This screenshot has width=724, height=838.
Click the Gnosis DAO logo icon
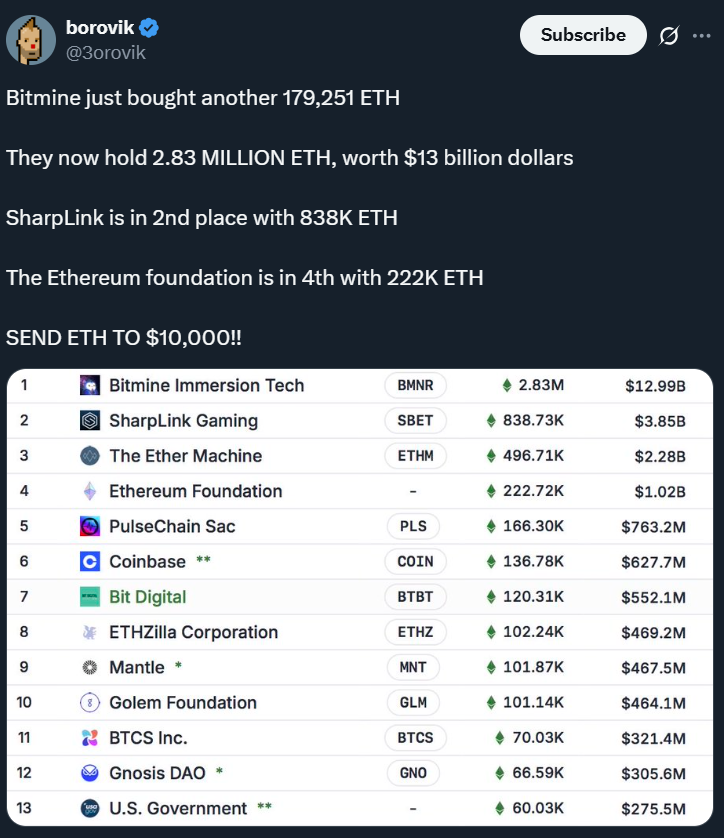pyautogui.click(x=90, y=773)
